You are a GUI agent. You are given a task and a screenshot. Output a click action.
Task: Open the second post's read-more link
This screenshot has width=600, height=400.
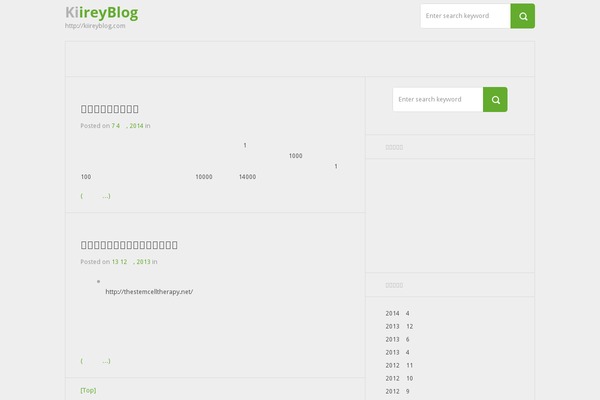point(95,361)
